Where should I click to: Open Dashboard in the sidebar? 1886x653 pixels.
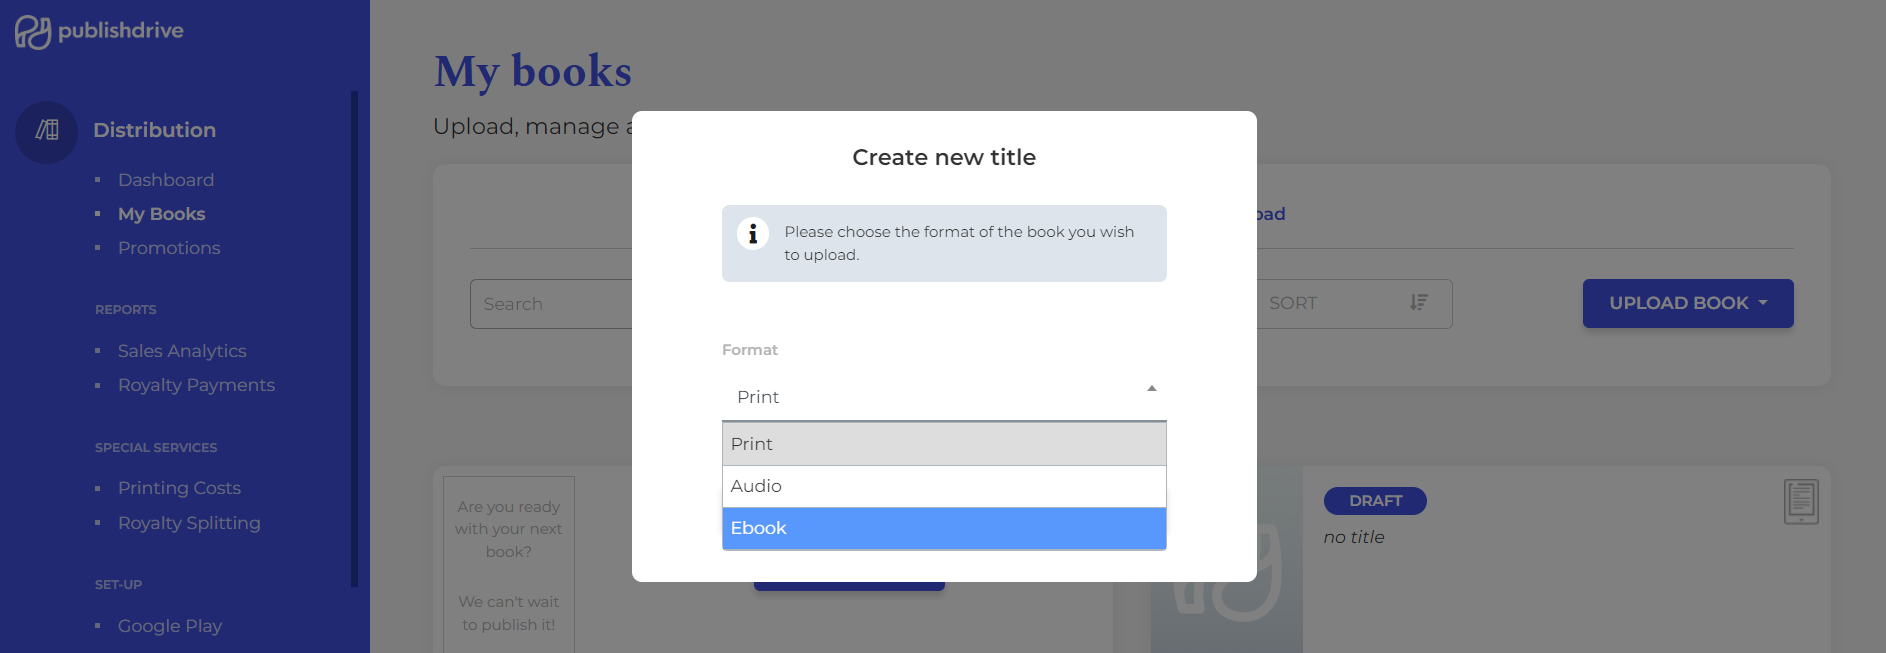point(166,180)
